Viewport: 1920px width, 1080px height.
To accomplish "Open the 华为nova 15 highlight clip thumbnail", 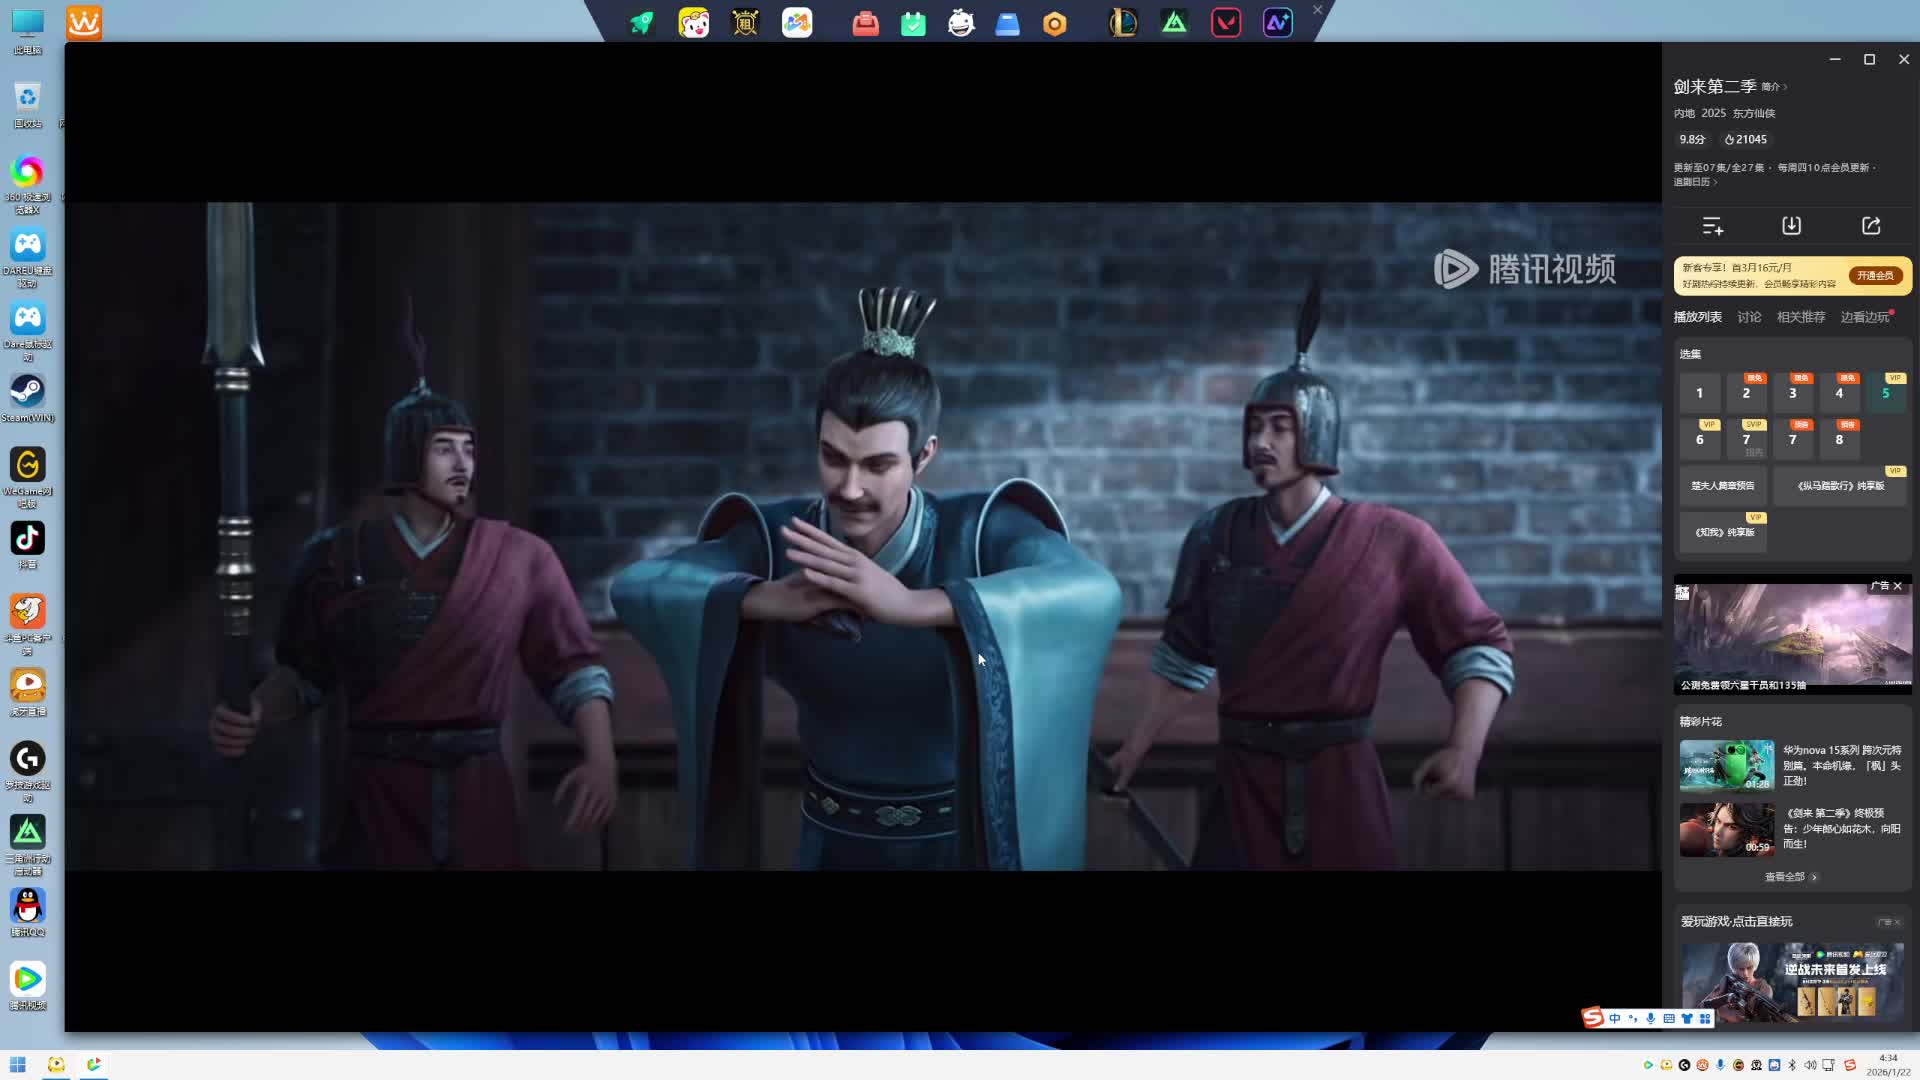I will click(1726, 765).
